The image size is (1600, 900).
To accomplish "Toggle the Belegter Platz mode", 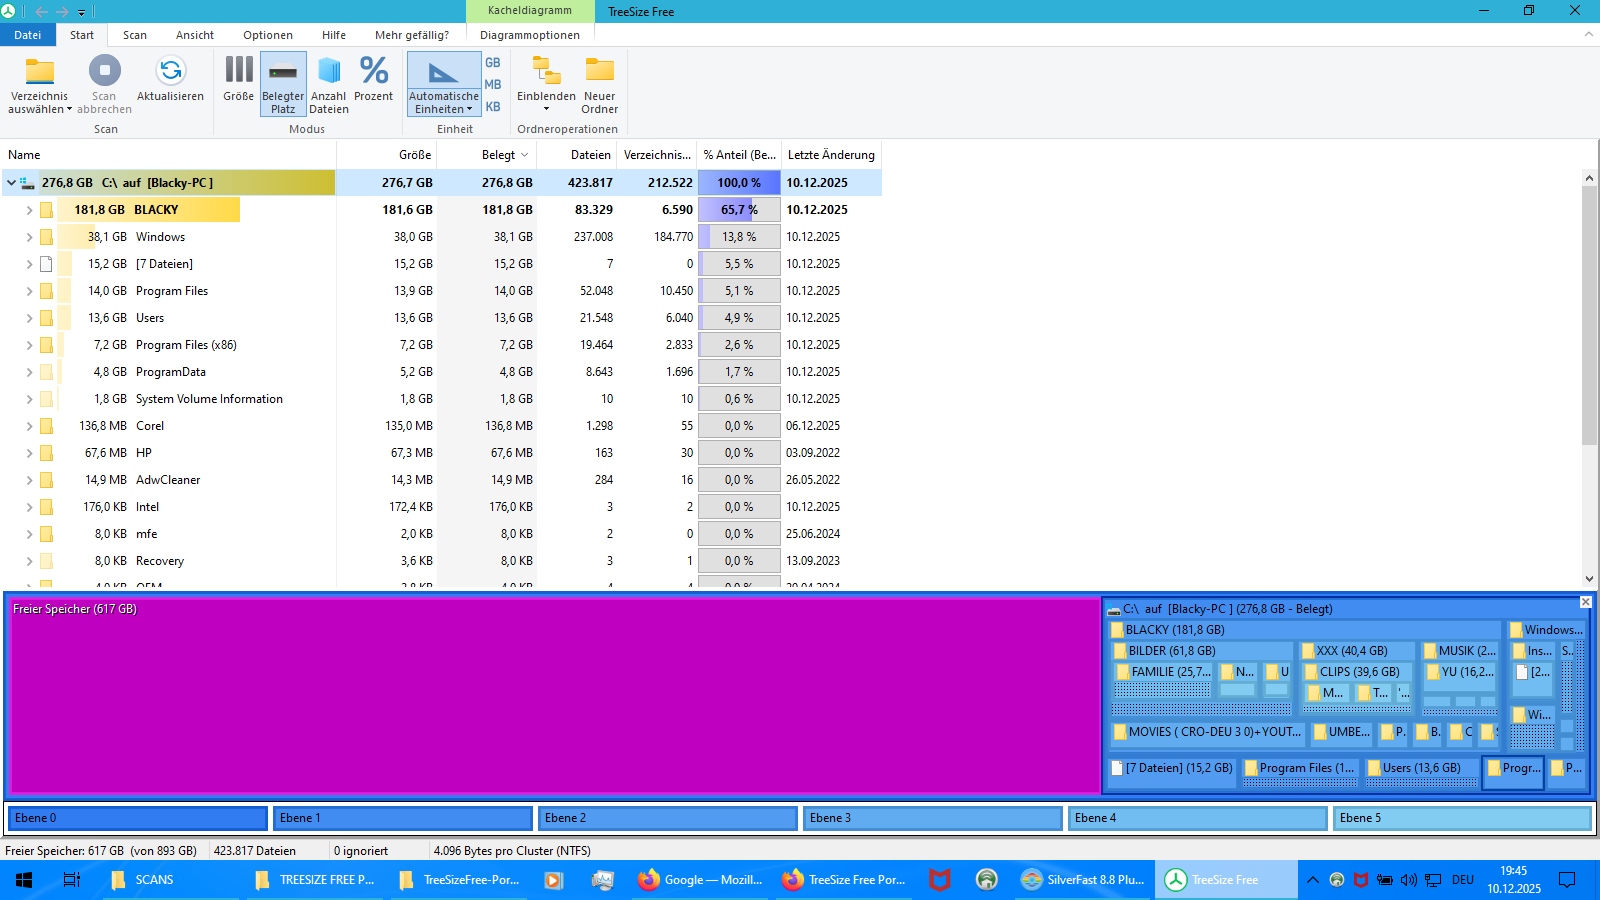I will 283,86.
